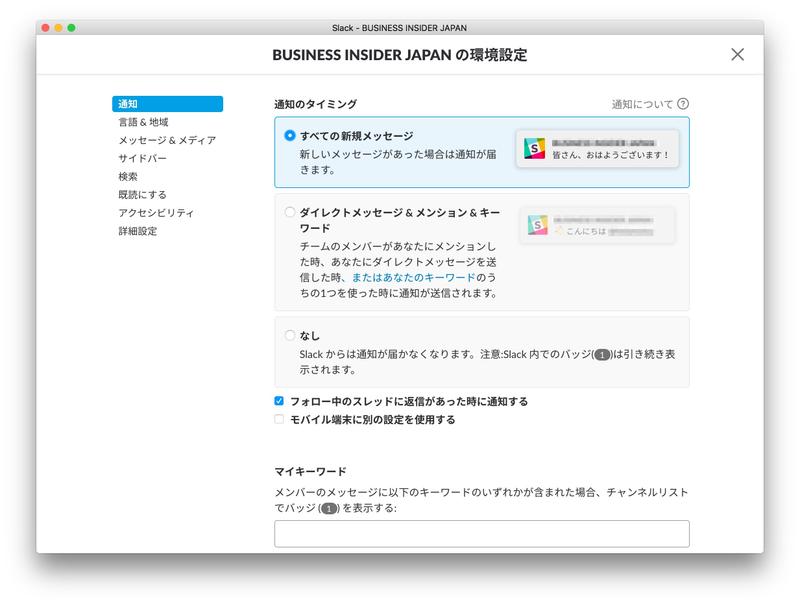
Task: Switch to 言語 & 地域 settings
Action: coord(143,122)
